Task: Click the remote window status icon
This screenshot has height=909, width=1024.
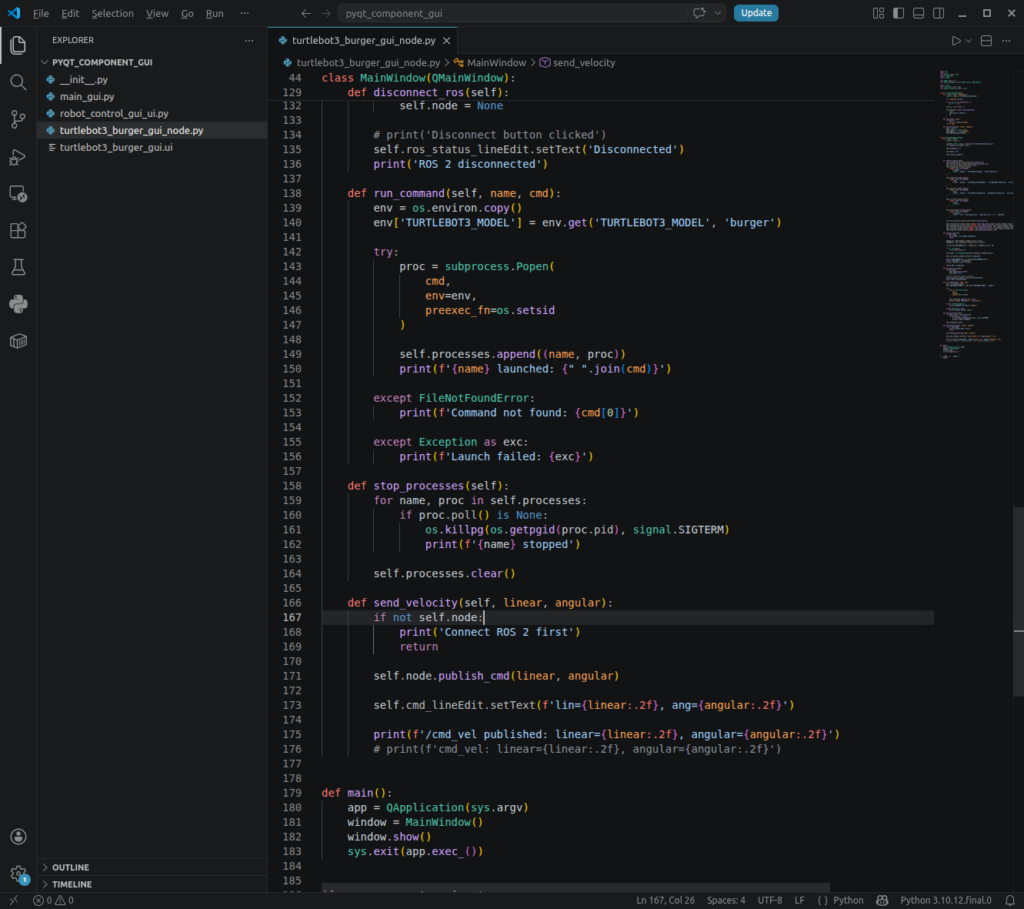Action: (x=14, y=901)
